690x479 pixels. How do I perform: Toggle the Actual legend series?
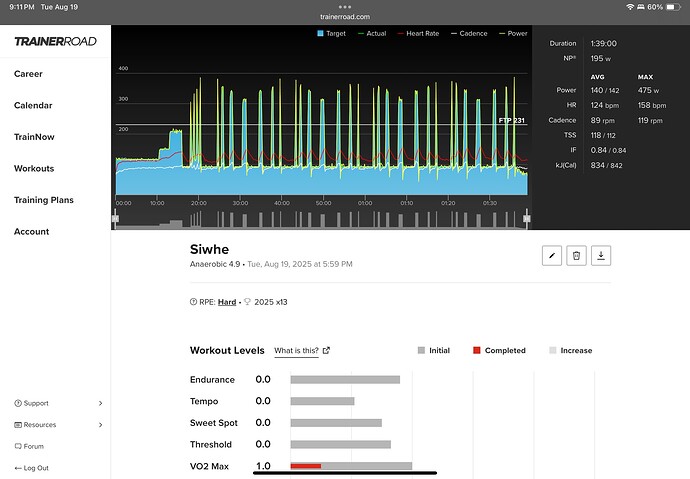[x=372, y=33]
